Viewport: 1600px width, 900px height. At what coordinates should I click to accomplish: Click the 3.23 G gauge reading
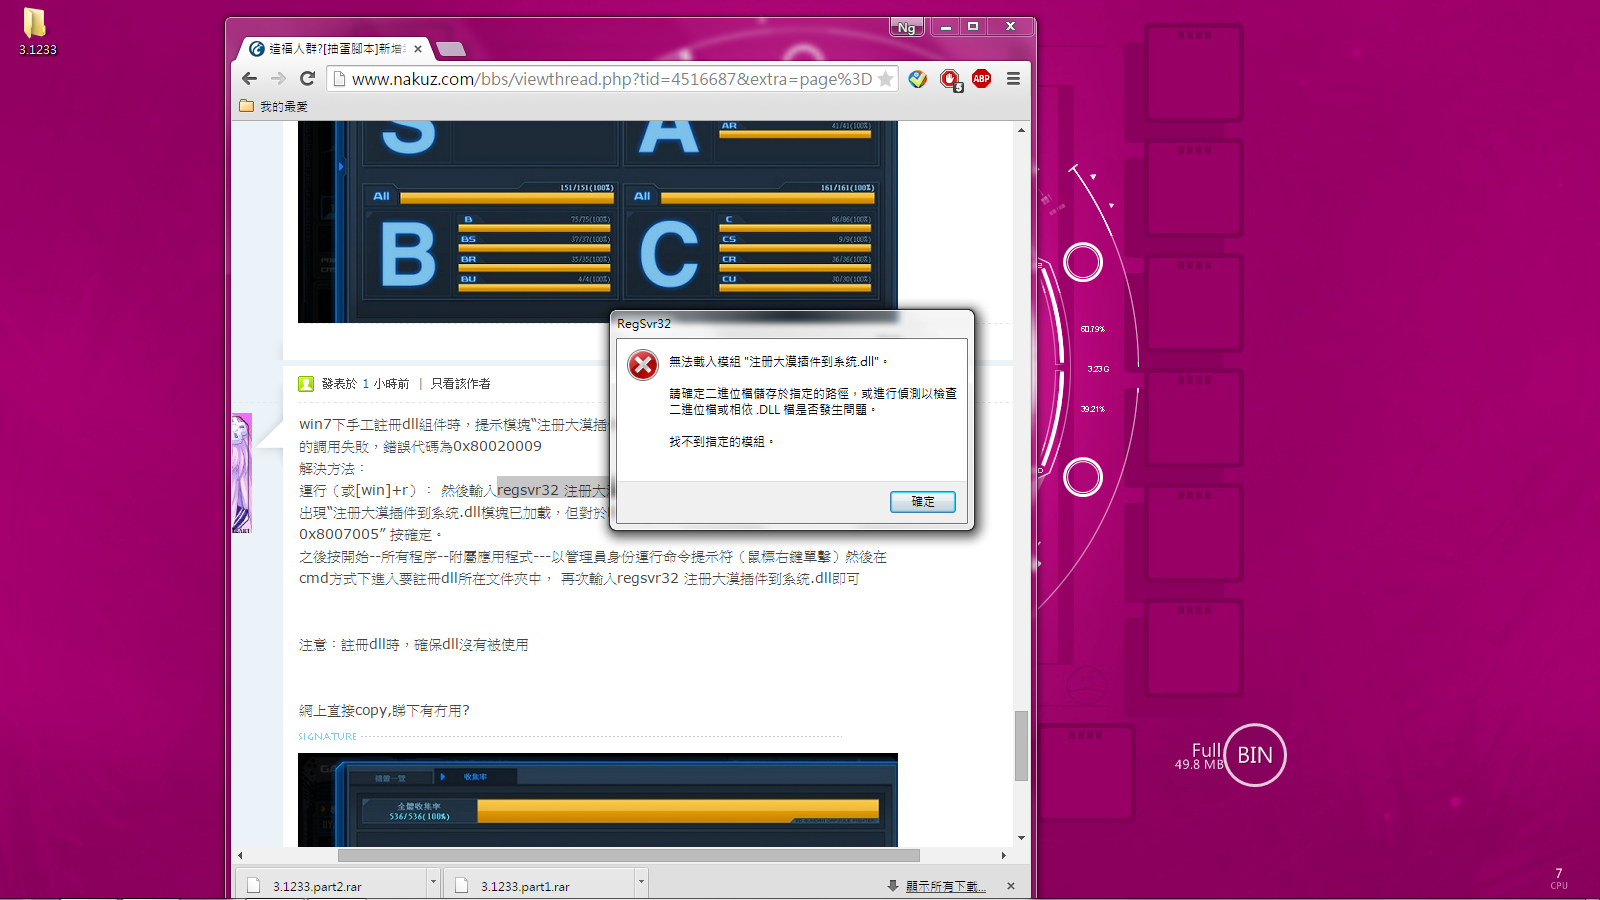pyautogui.click(x=1098, y=369)
